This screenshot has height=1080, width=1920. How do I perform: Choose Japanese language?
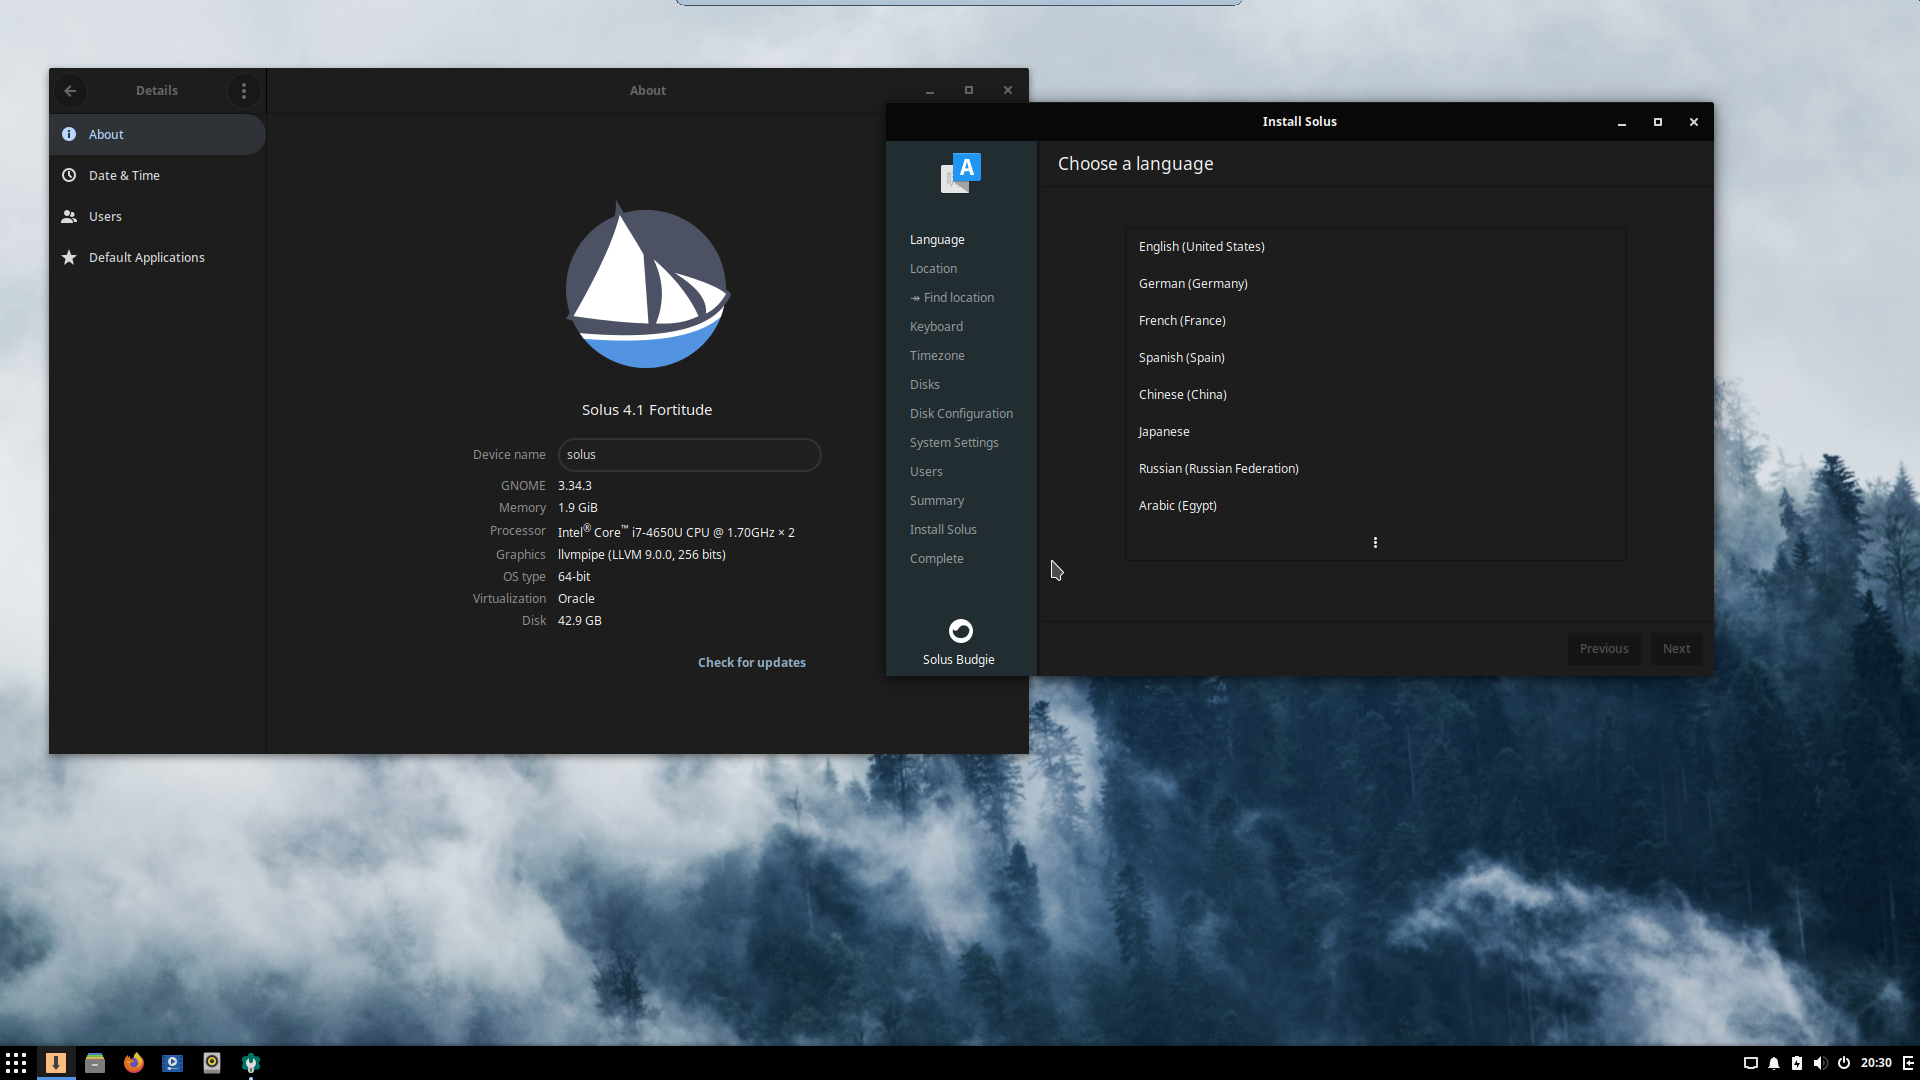[1375, 432]
